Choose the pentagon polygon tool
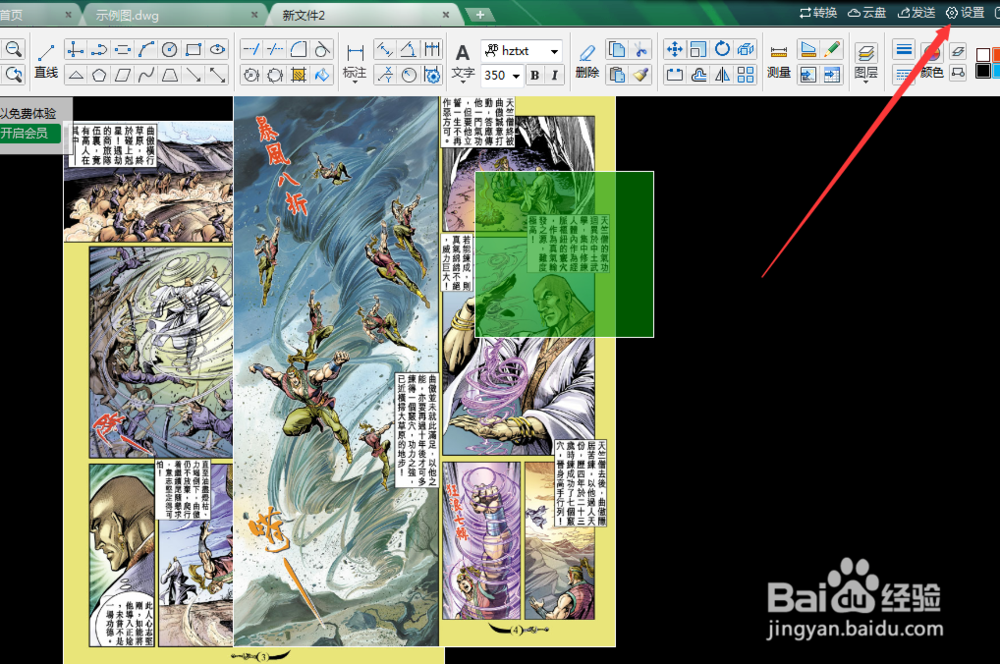 (x=99, y=75)
